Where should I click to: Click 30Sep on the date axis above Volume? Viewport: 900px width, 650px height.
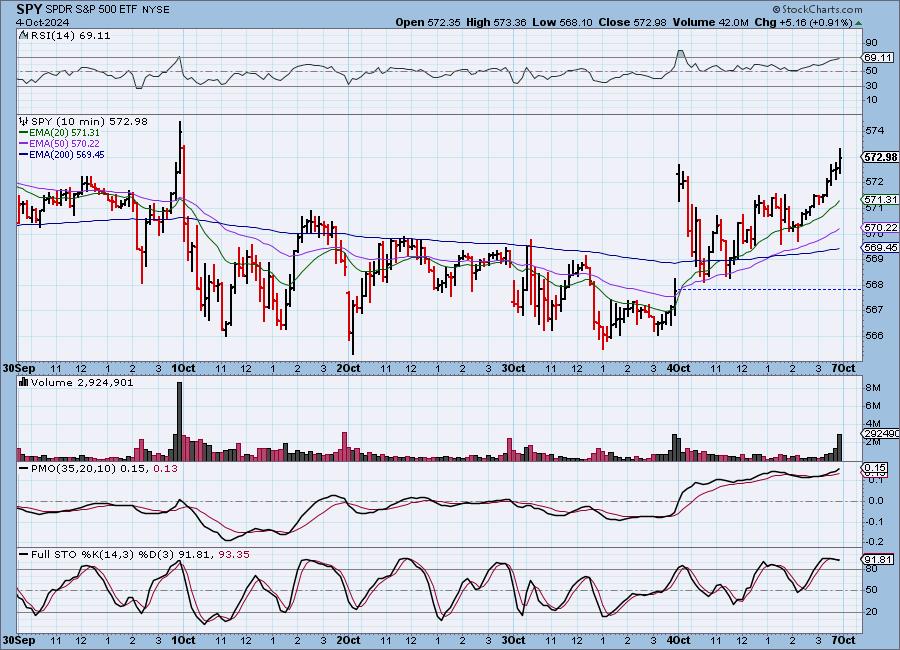tap(20, 368)
